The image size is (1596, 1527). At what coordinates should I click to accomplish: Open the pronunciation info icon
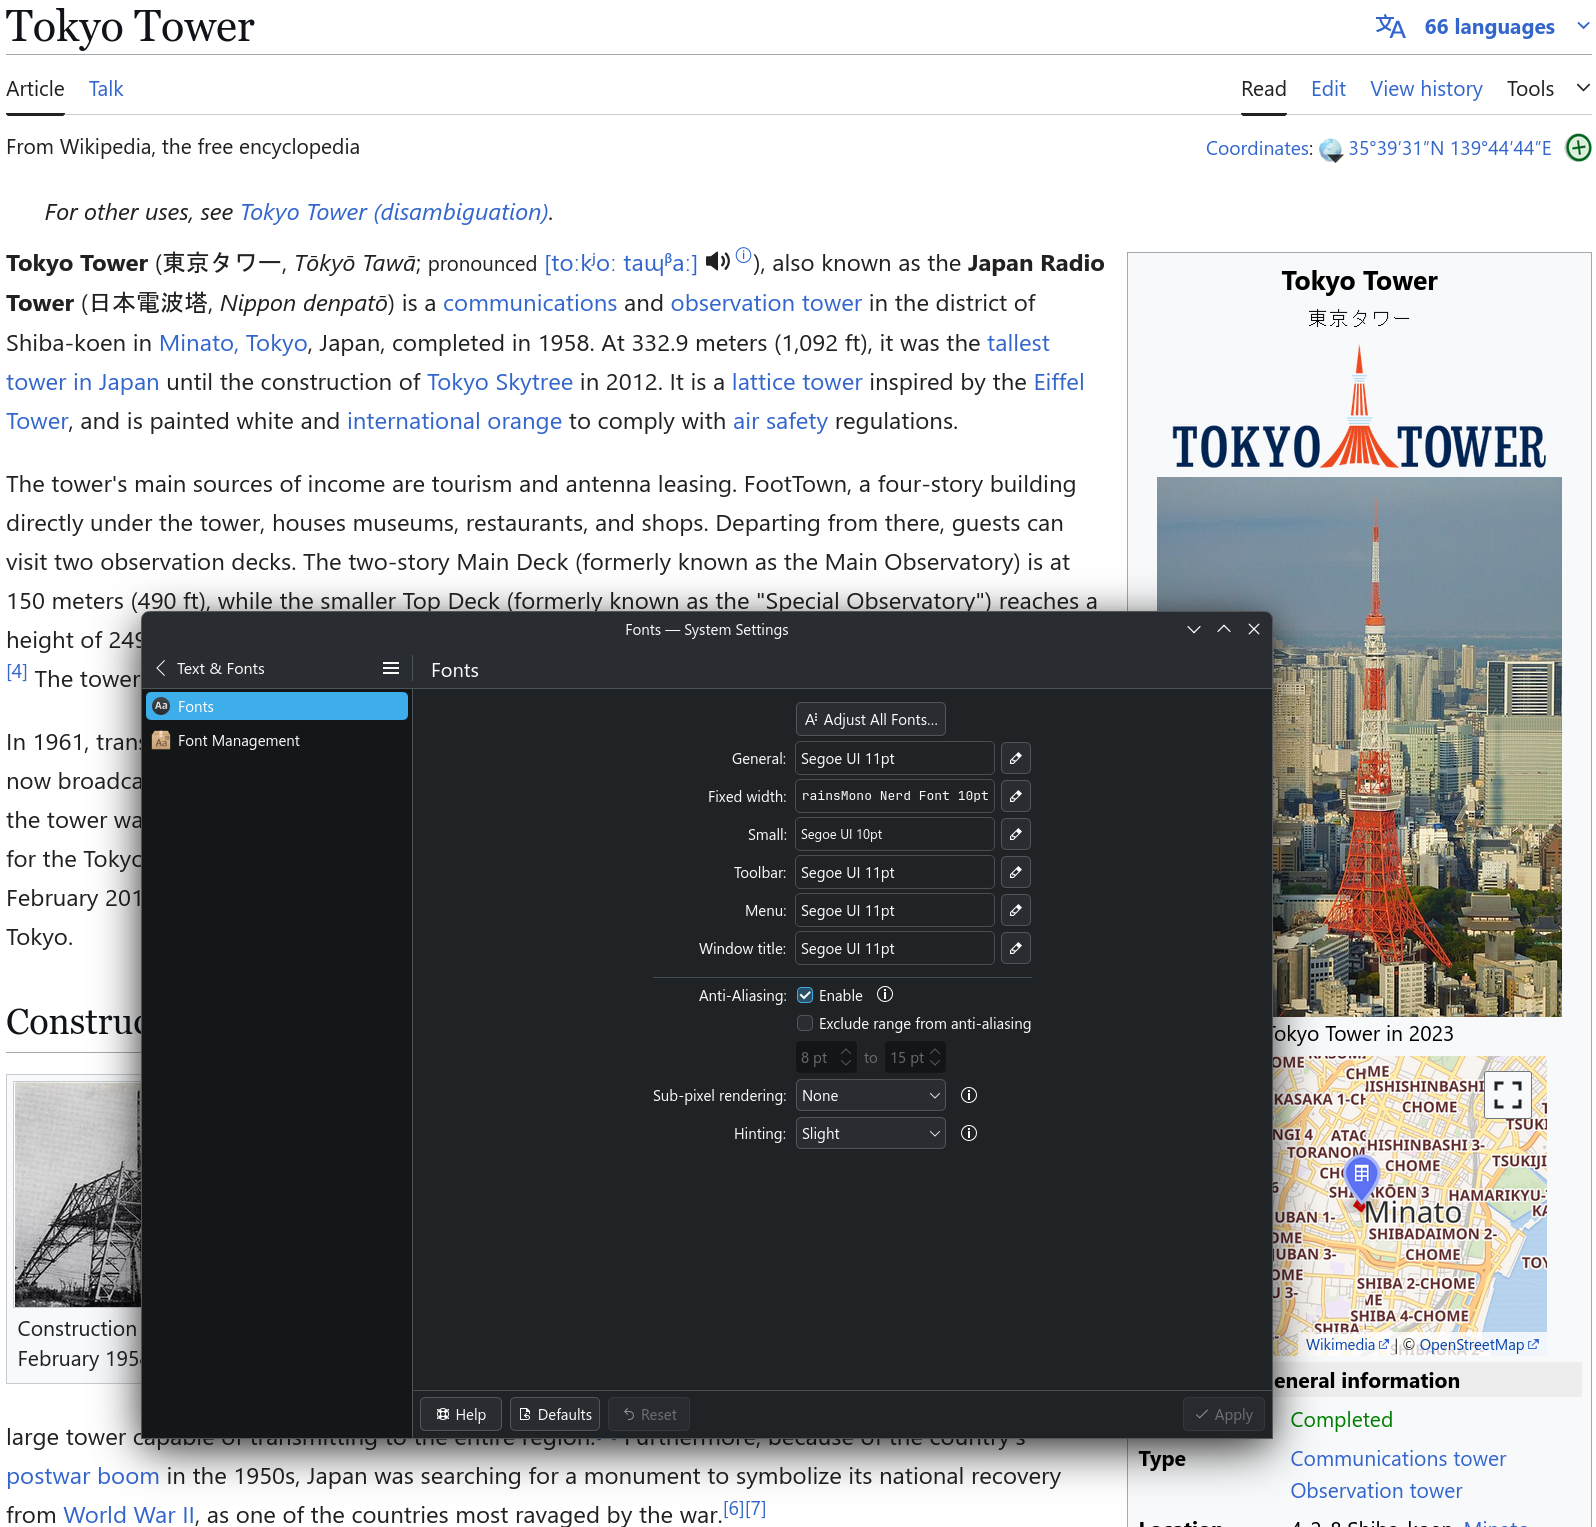click(x=743, y=255)
